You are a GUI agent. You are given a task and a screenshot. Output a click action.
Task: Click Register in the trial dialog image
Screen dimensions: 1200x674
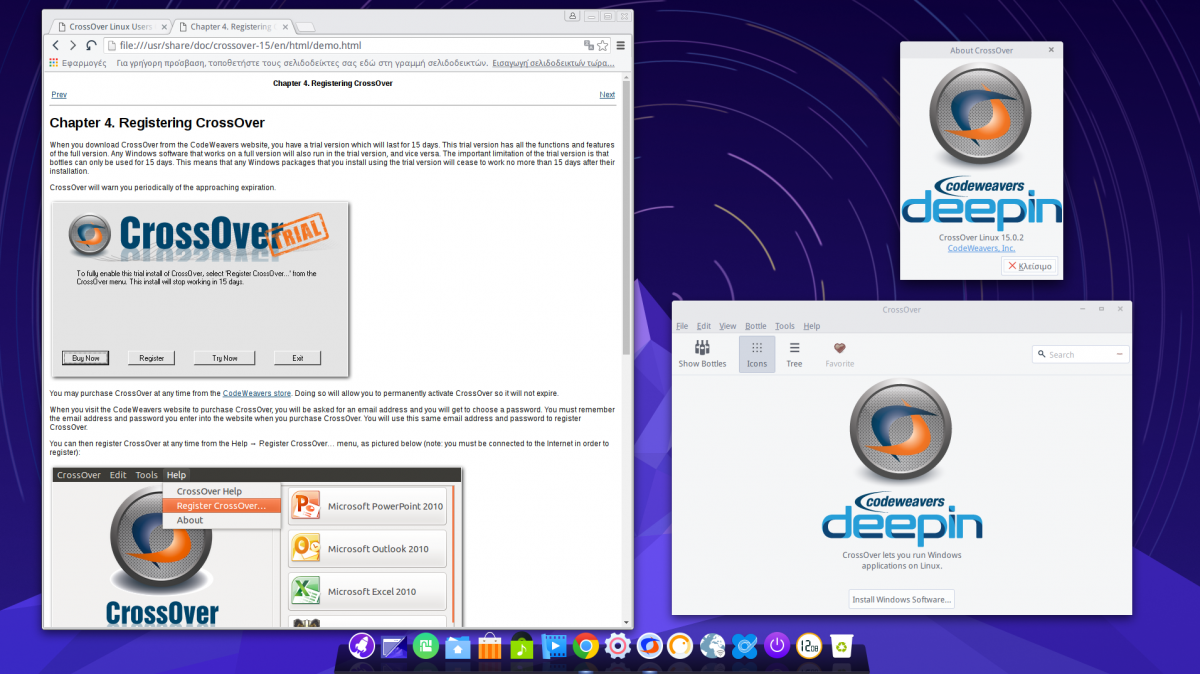tap(152, 358)
